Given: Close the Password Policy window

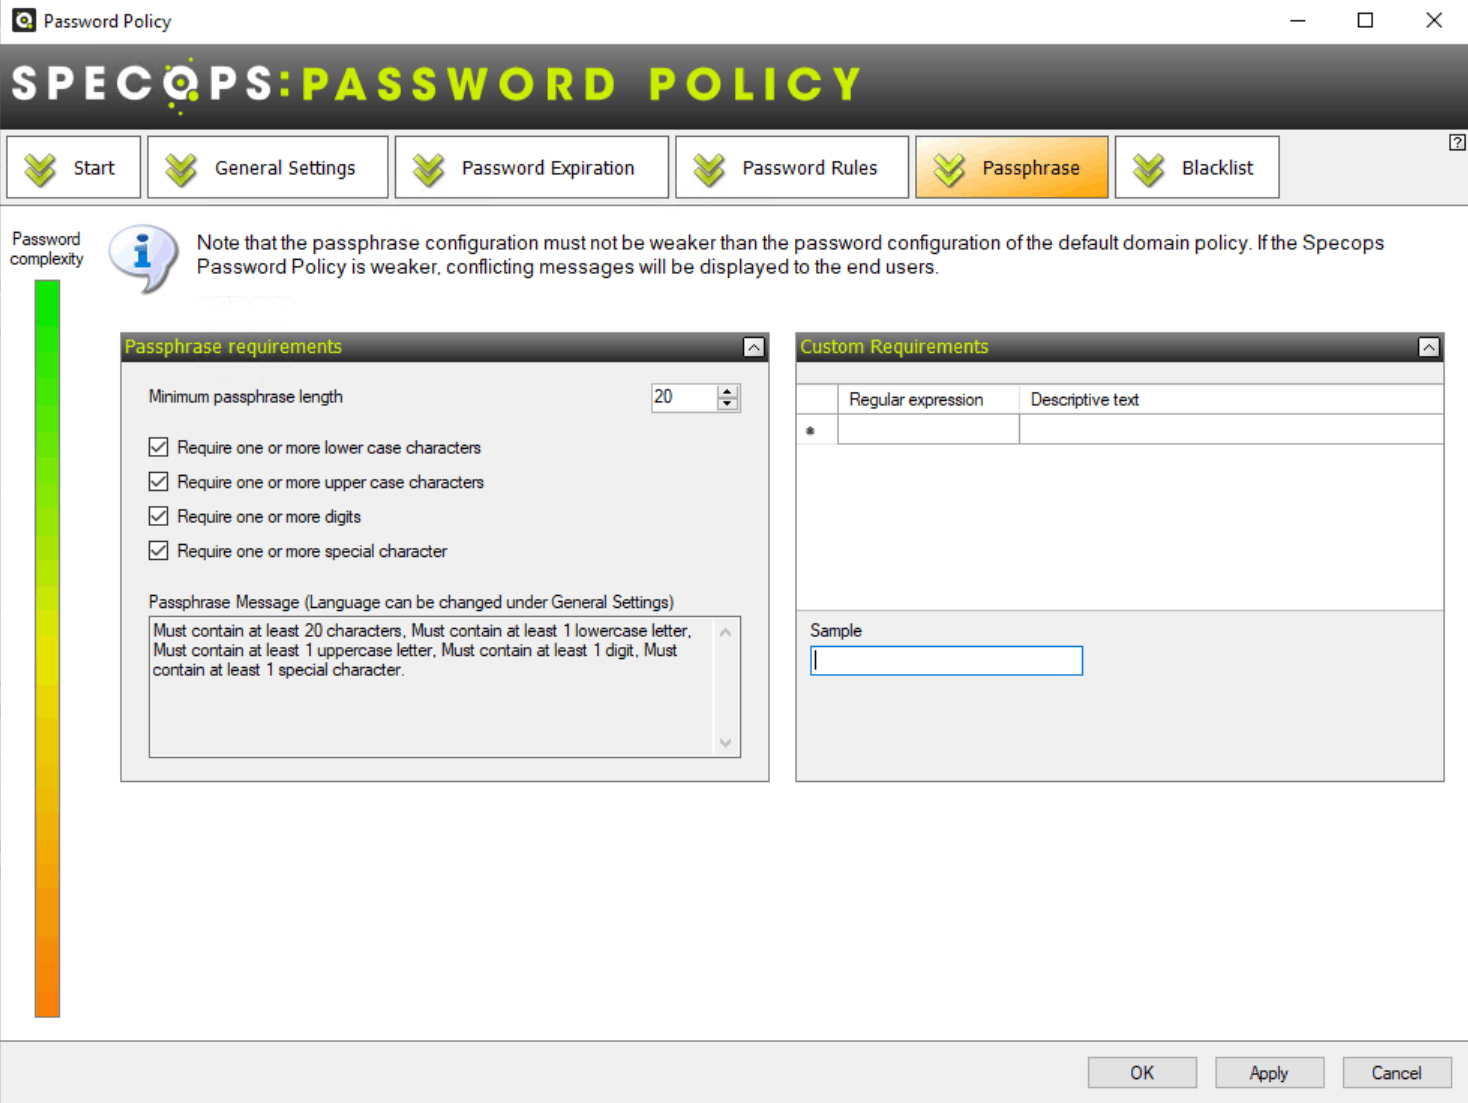Looking at the screenshot, I should point(1433,20).
